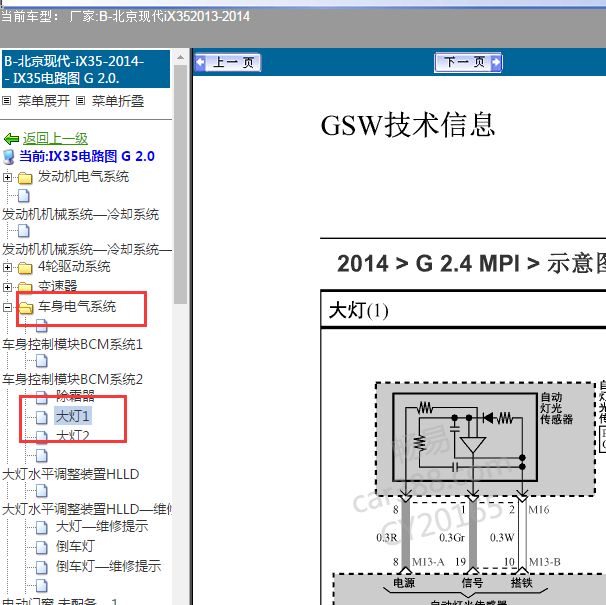The image size is (606, 605).
Task: Open 发动机机械系统—冷却系统 document
Action: click(x=81, y=215)
